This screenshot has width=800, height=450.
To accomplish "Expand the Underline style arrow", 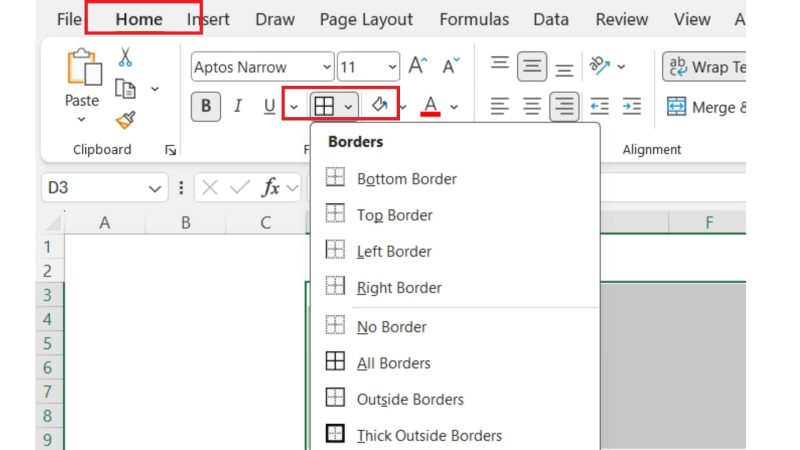I will point(293,107).
